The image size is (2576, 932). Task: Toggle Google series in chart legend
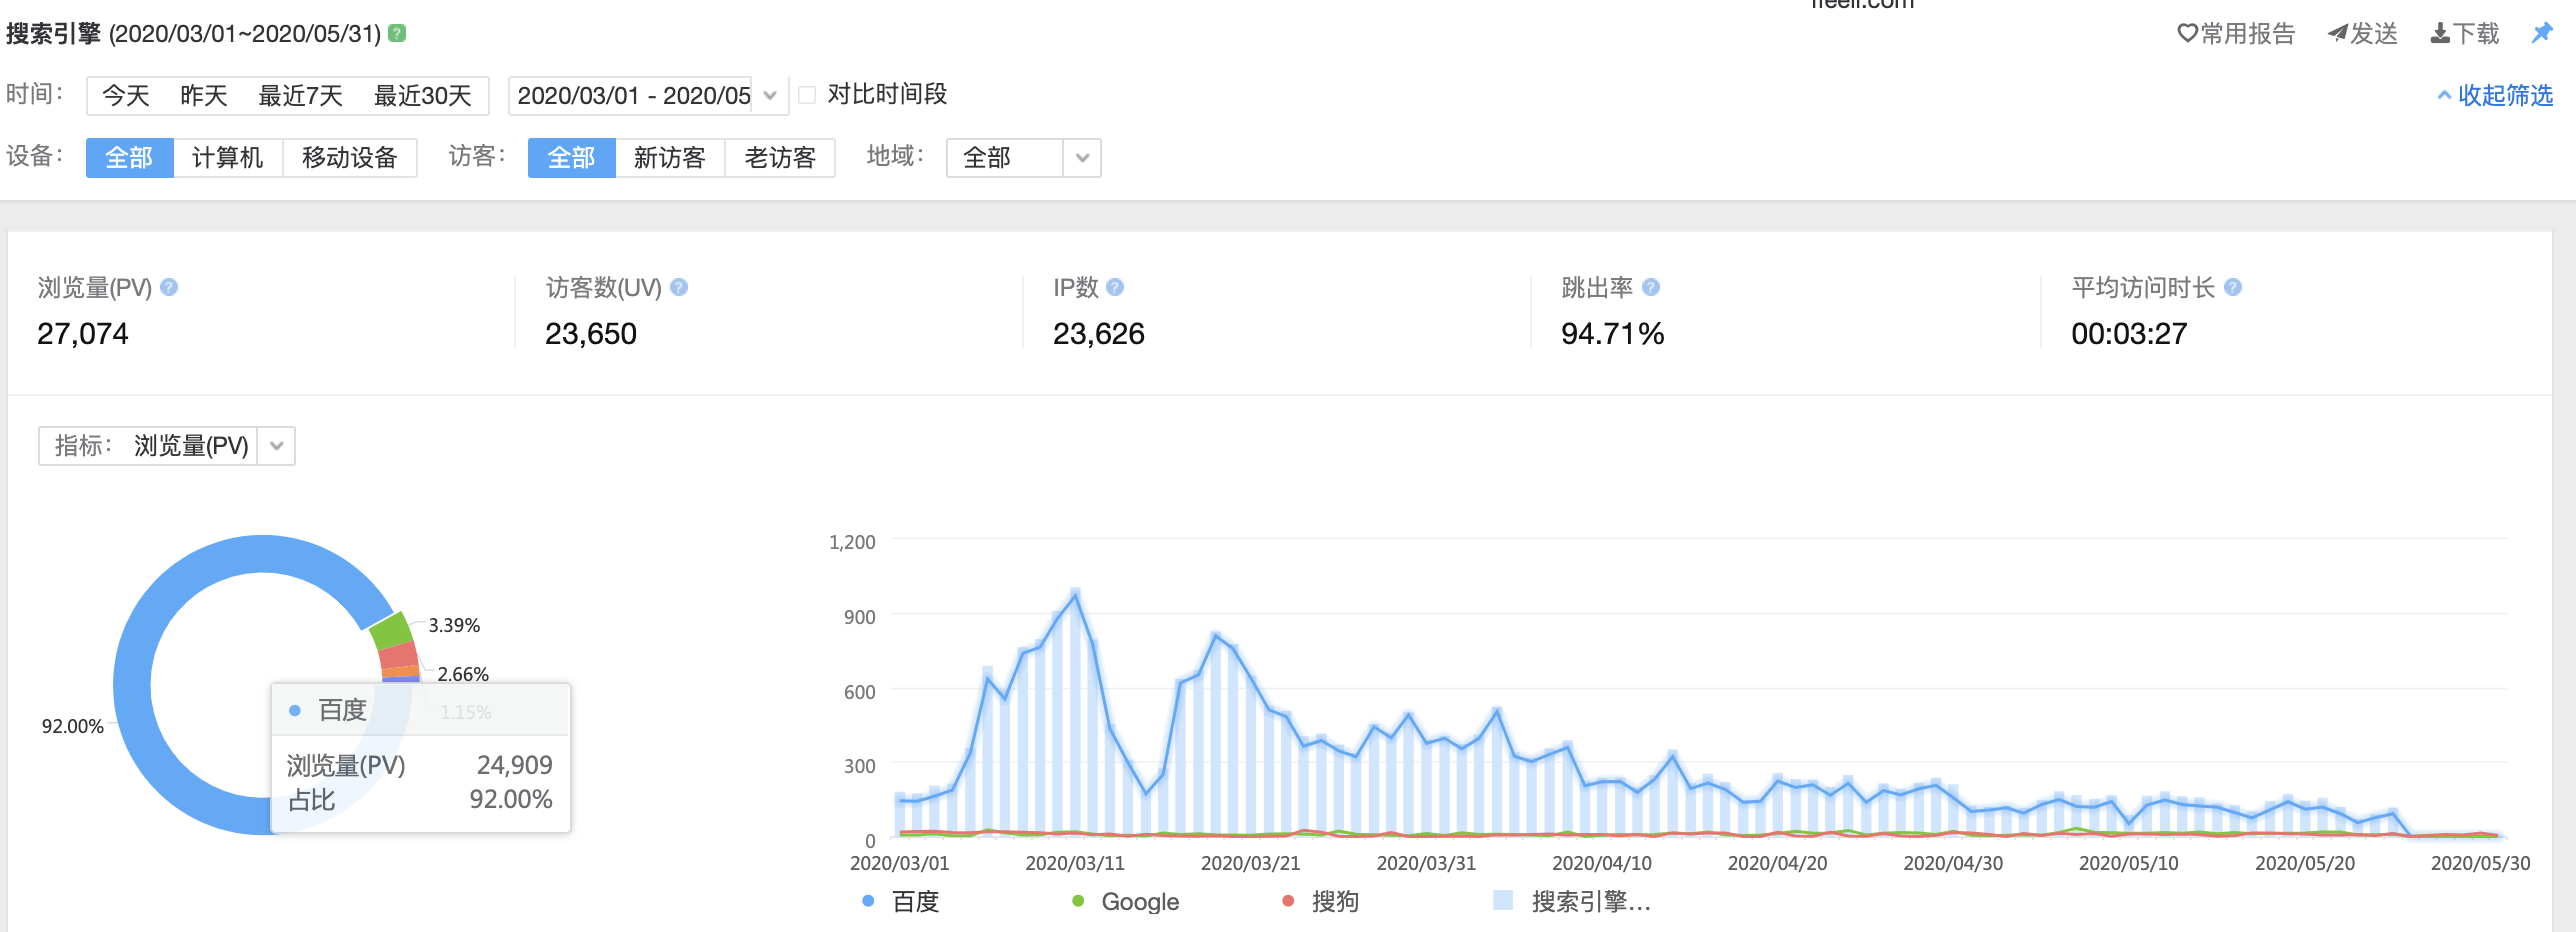point(1126,901)
